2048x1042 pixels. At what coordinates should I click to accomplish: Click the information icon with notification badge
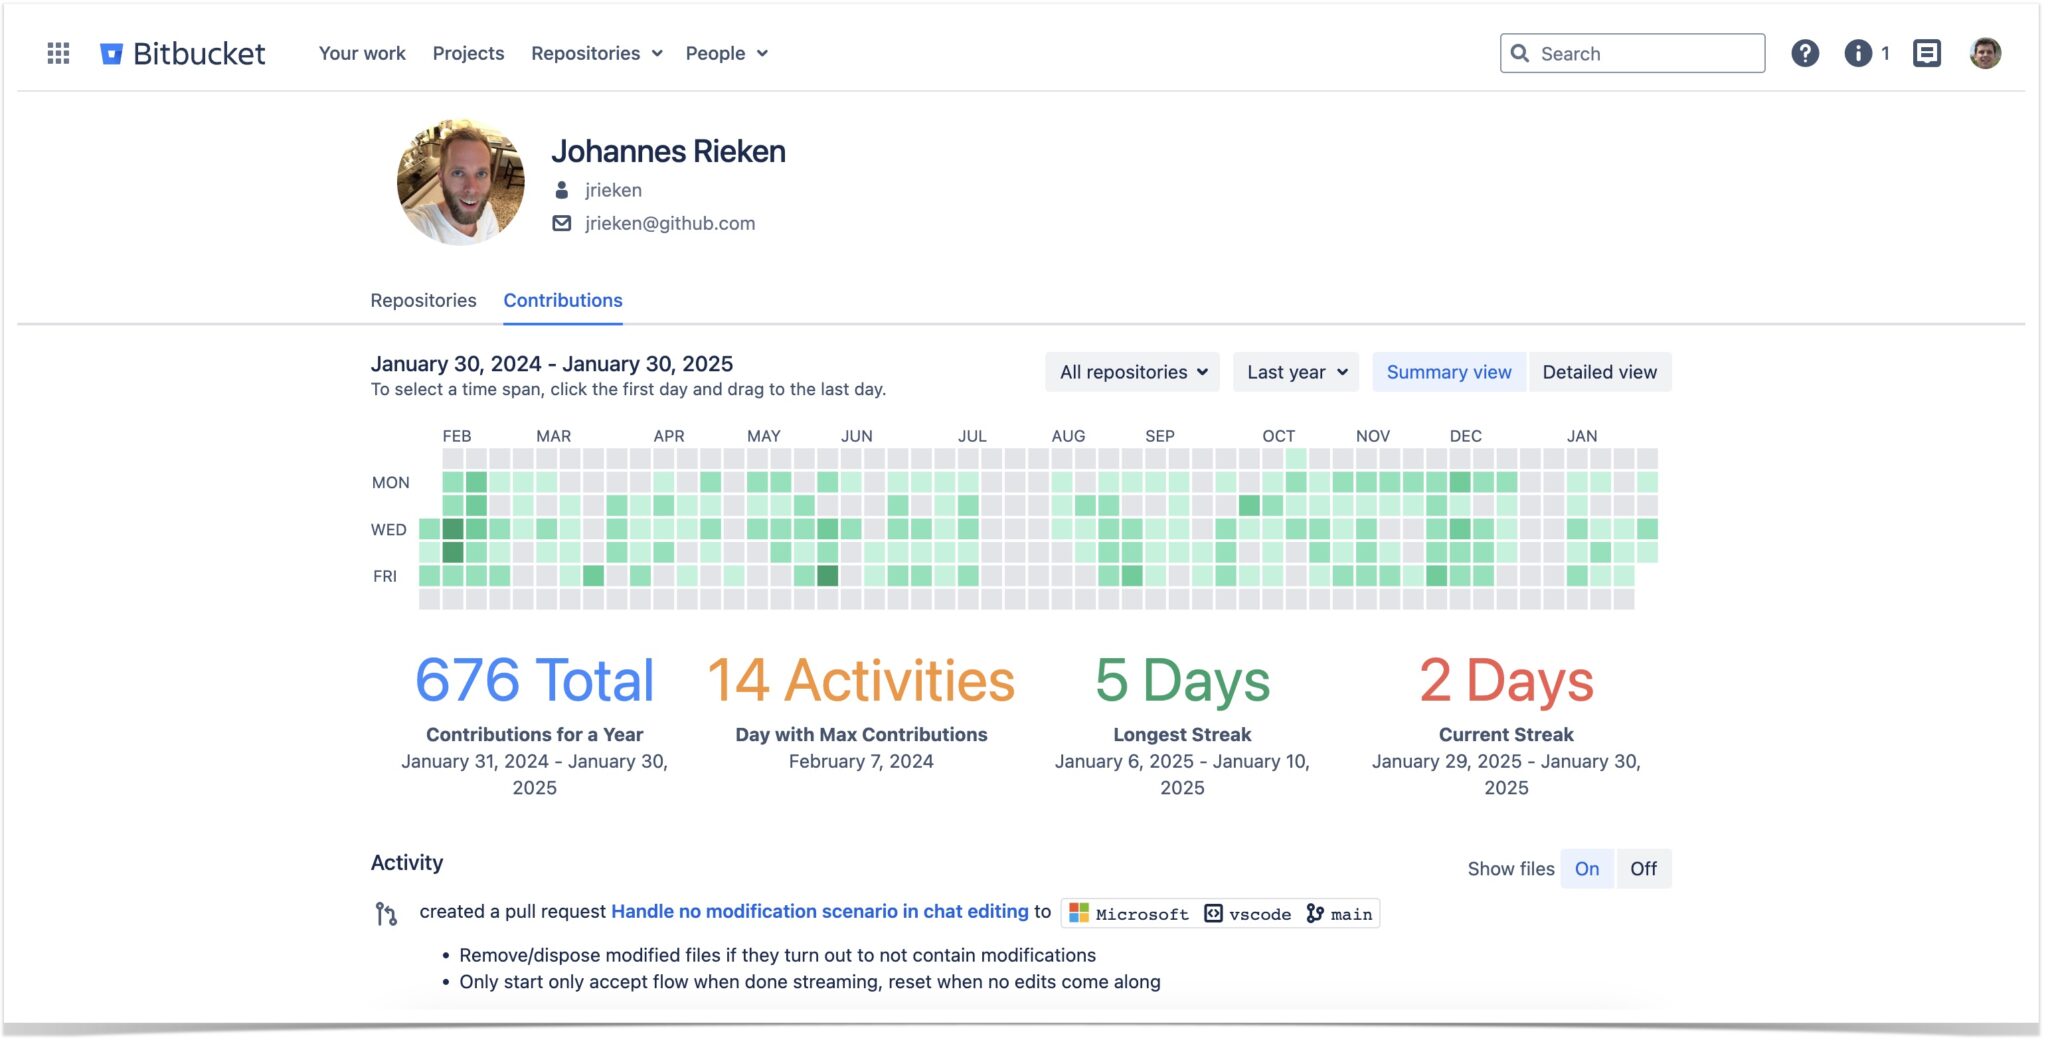1860,53
